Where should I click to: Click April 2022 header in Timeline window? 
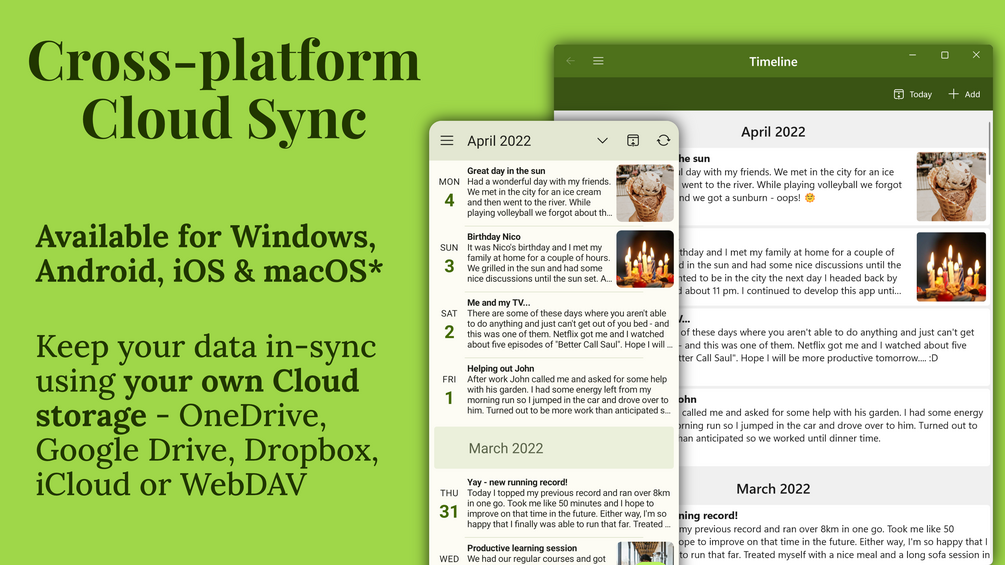[773, 132]
